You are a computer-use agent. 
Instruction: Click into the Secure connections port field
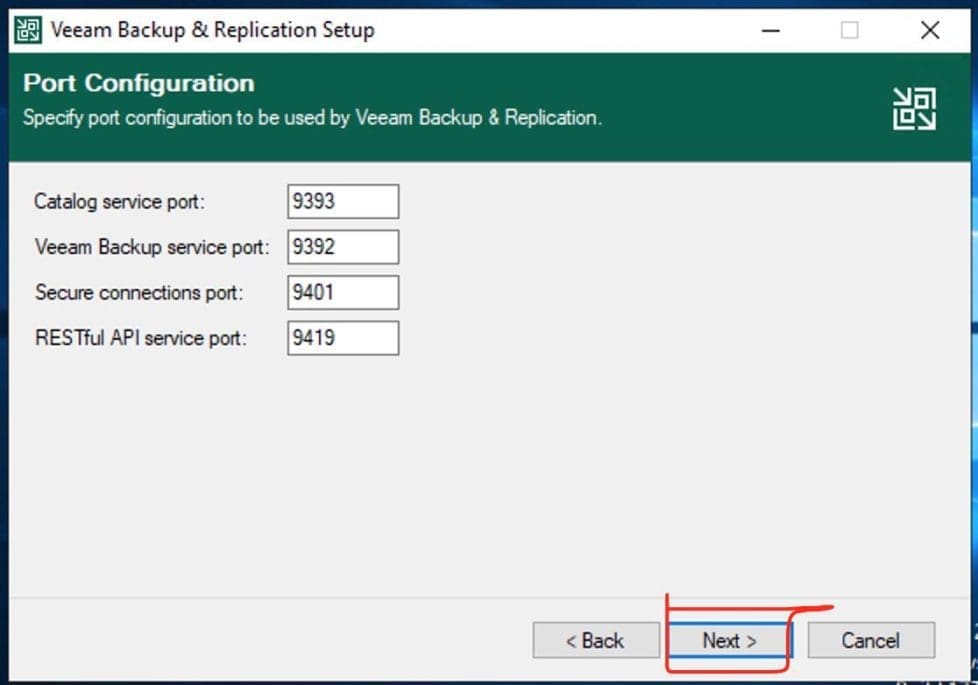(x=343, y=292)
